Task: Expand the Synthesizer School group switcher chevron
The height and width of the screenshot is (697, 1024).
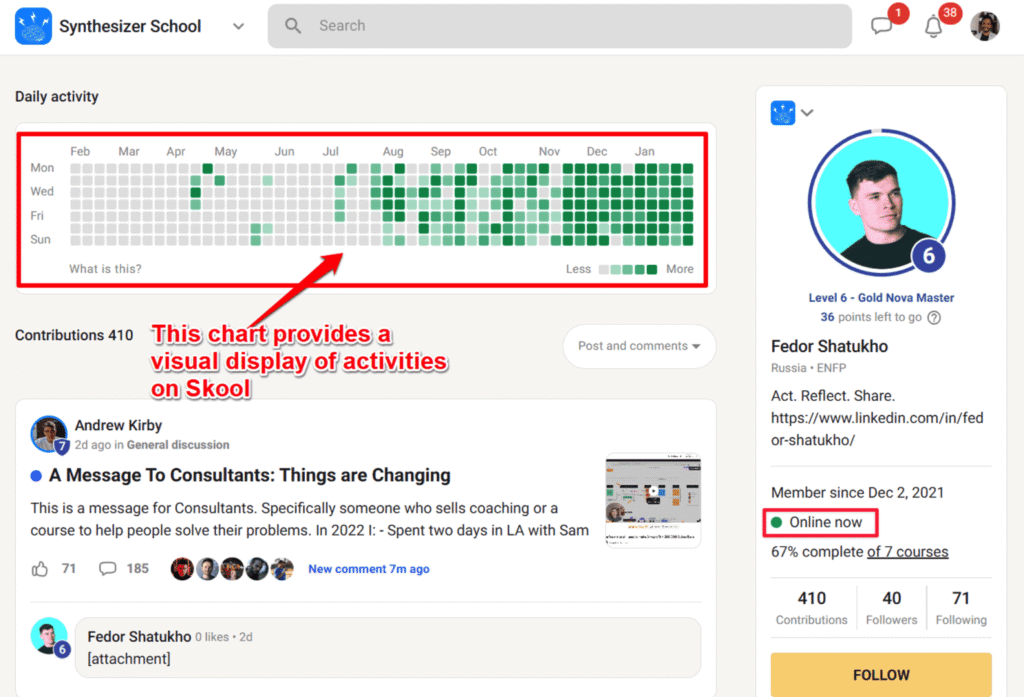Action: [238, 26]
